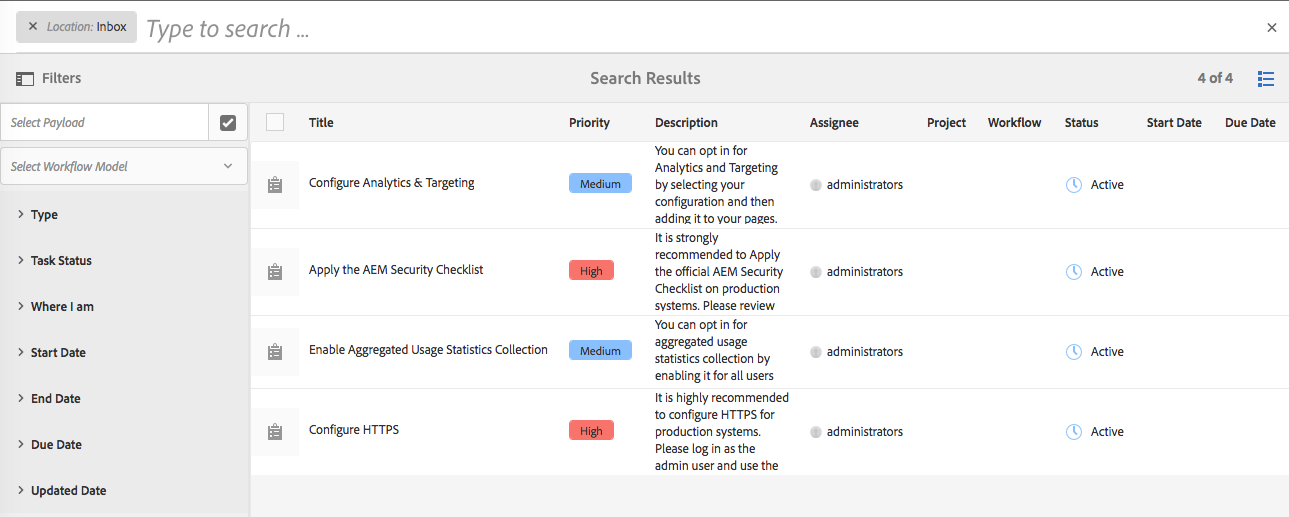
Task: Expand the Task Status filter
Action: 60,260
